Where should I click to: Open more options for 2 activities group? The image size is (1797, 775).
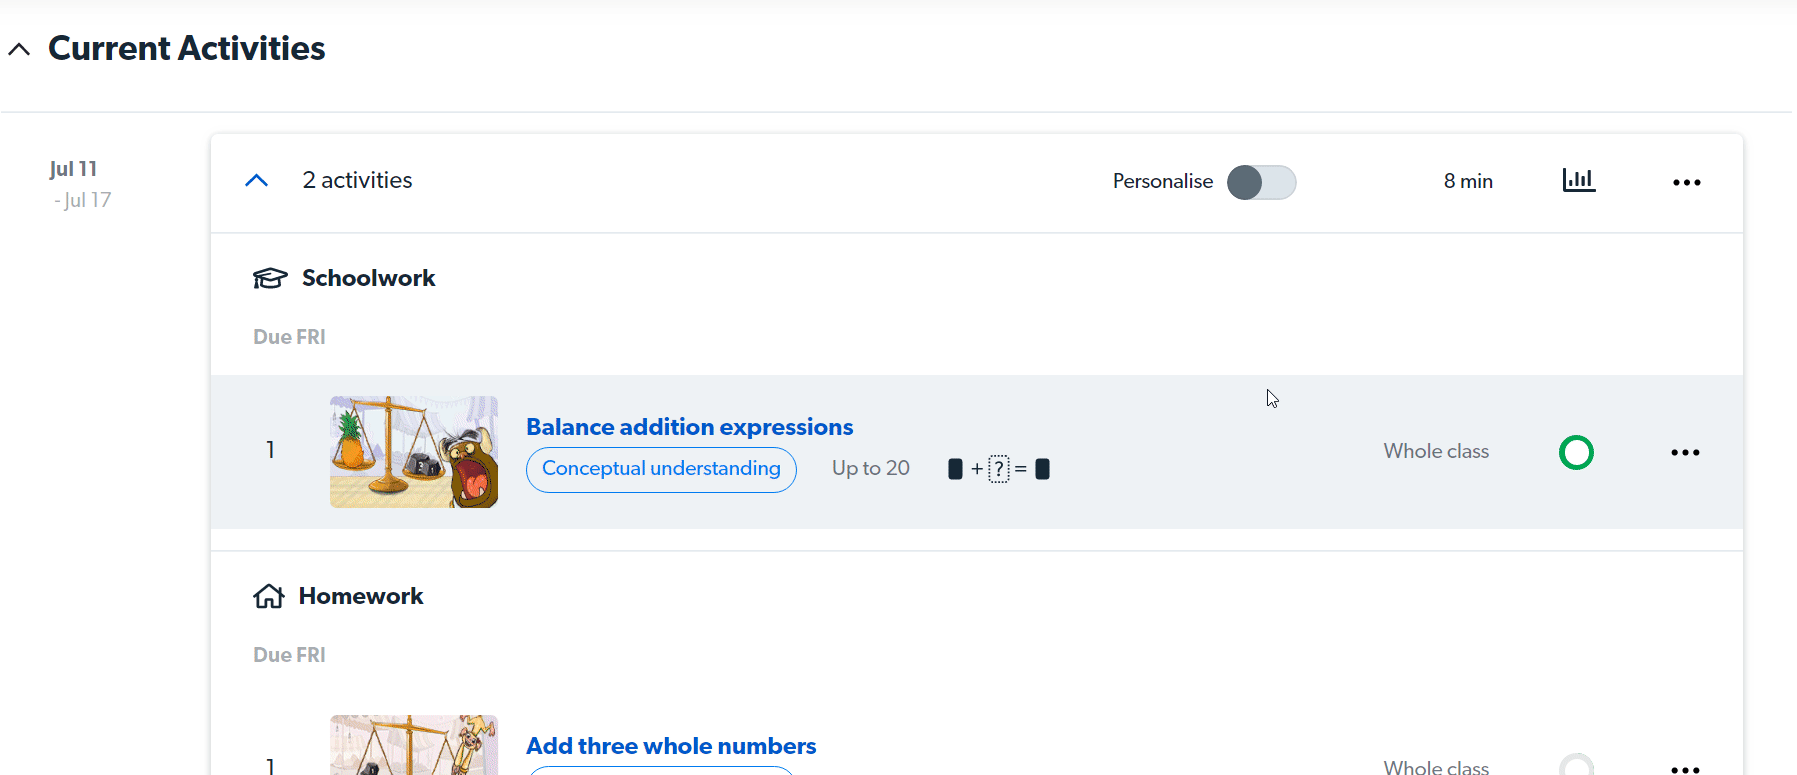[x=1686, y=182]
